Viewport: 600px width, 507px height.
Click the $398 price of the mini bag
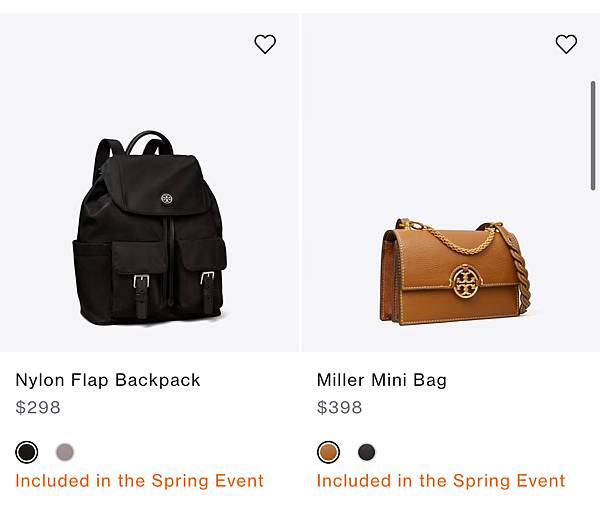coord(339,407)
